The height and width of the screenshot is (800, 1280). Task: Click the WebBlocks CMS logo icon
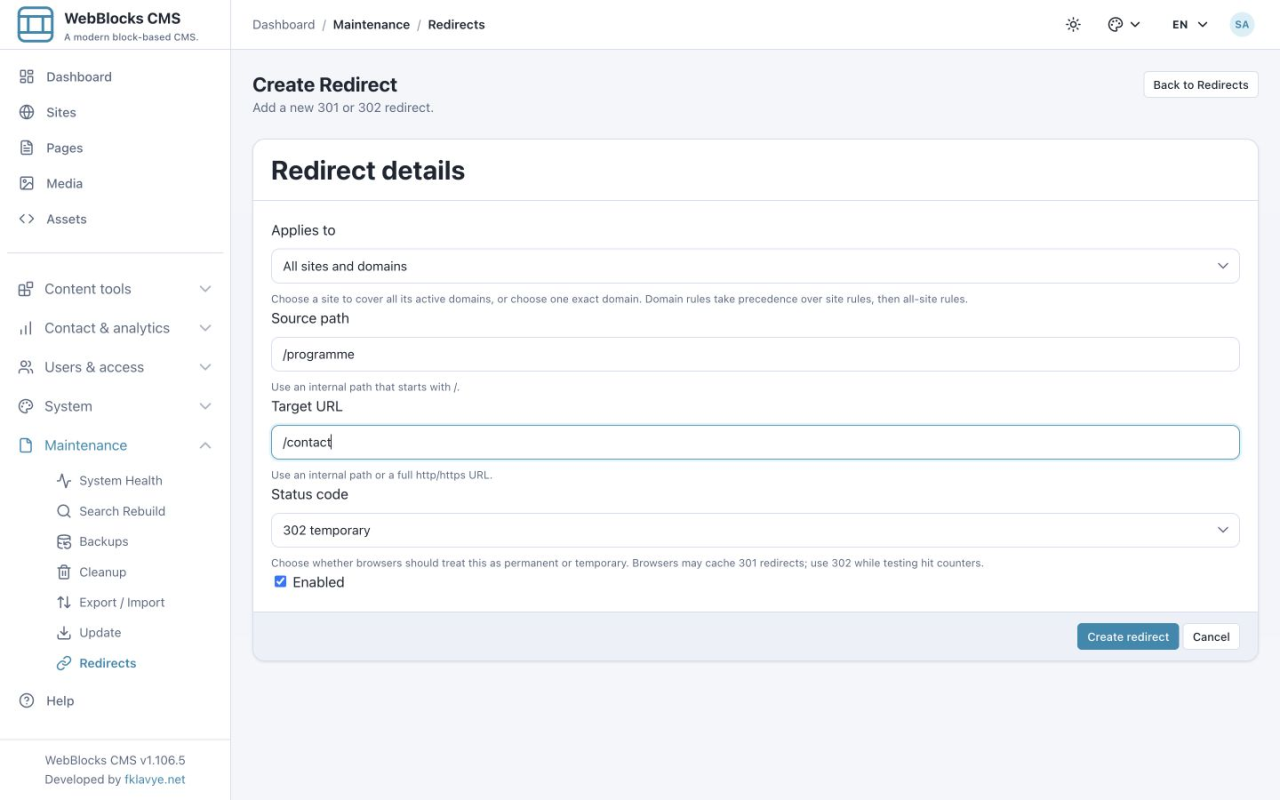(x=36, y=24)
